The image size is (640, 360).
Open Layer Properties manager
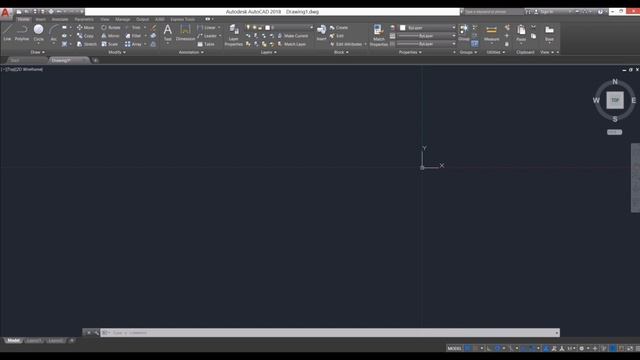click(233, 35)
